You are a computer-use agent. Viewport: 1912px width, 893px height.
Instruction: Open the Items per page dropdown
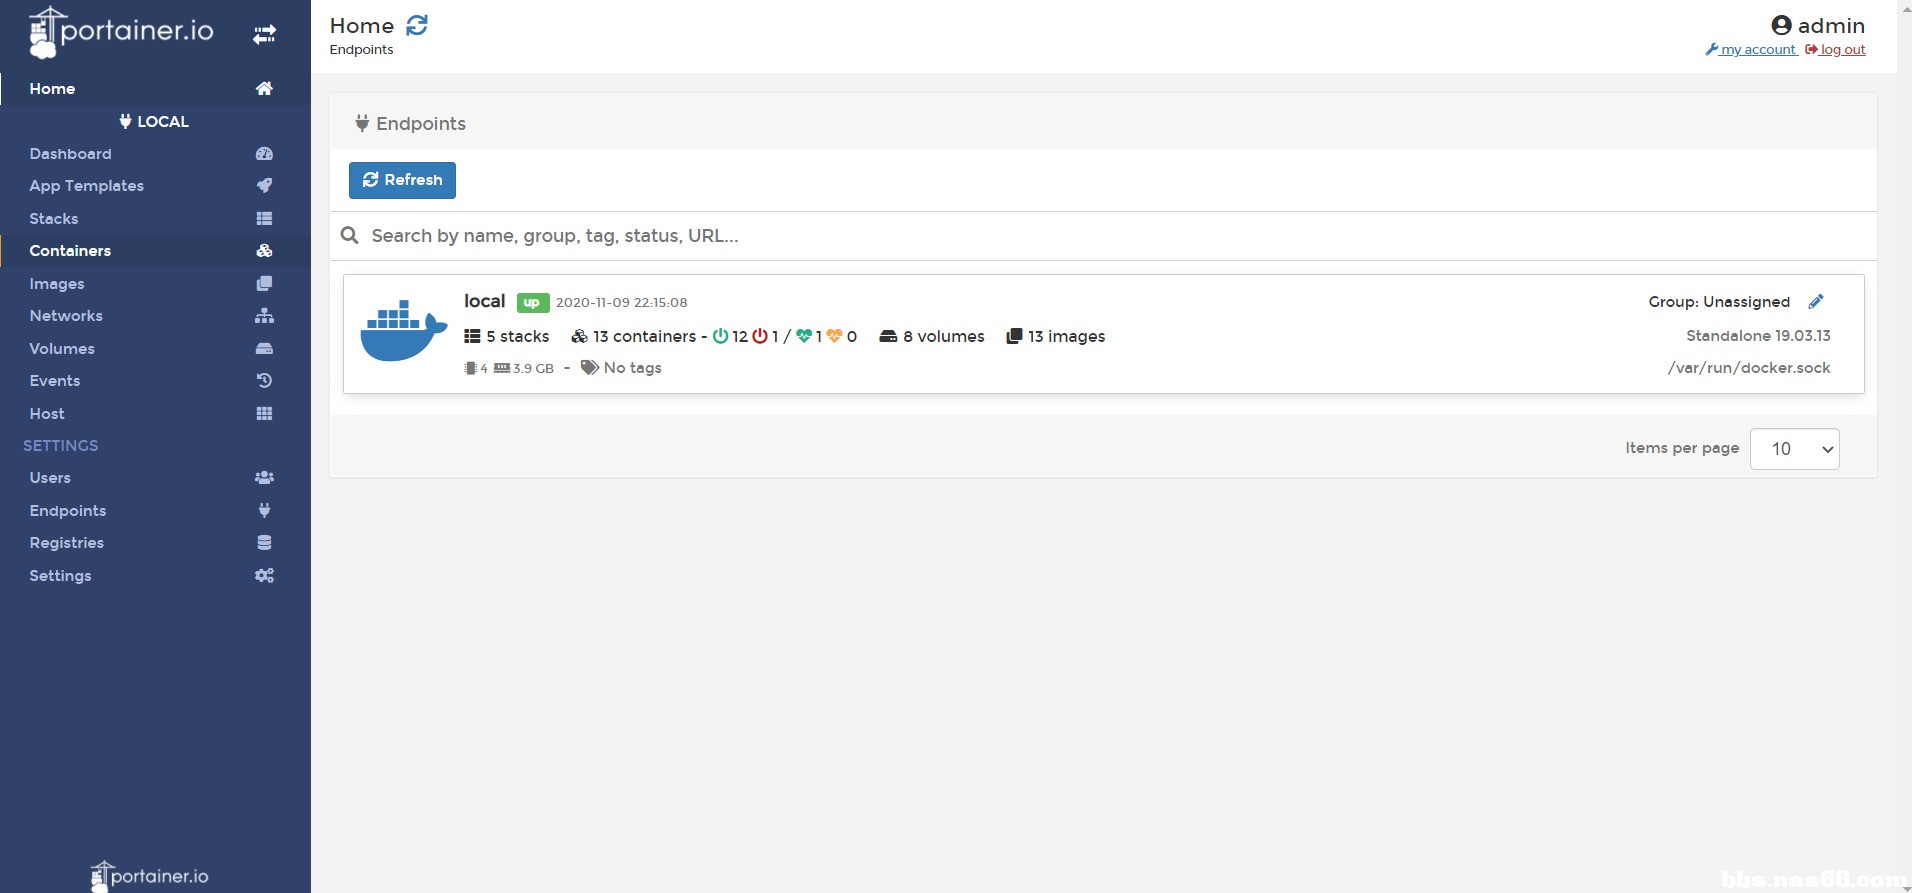click(x=1794, y=449)
